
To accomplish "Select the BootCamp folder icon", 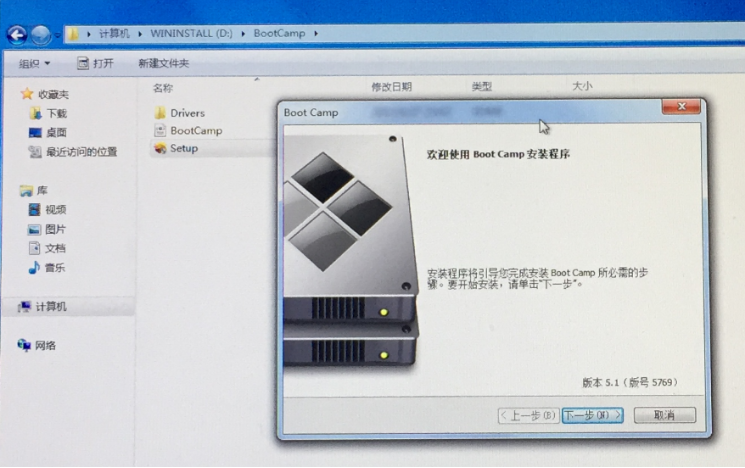I will pos(160,131).
